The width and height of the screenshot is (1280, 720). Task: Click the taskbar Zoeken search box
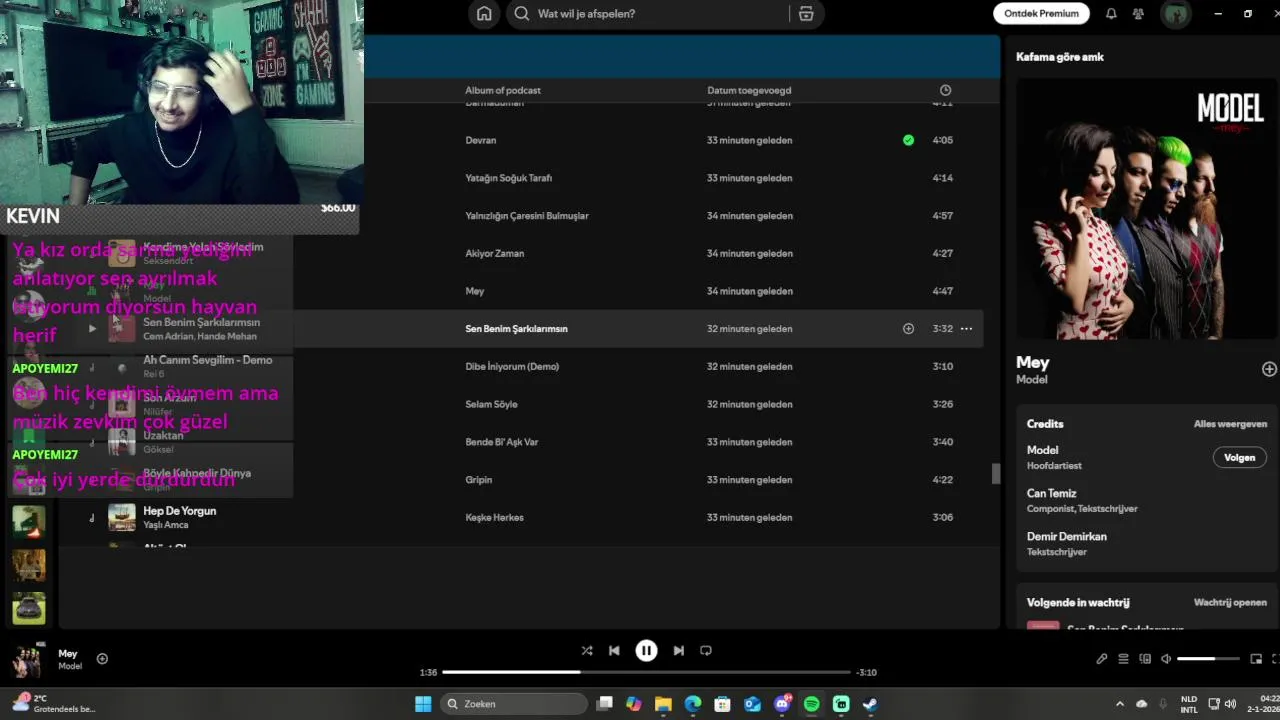(x=512, y=704)
